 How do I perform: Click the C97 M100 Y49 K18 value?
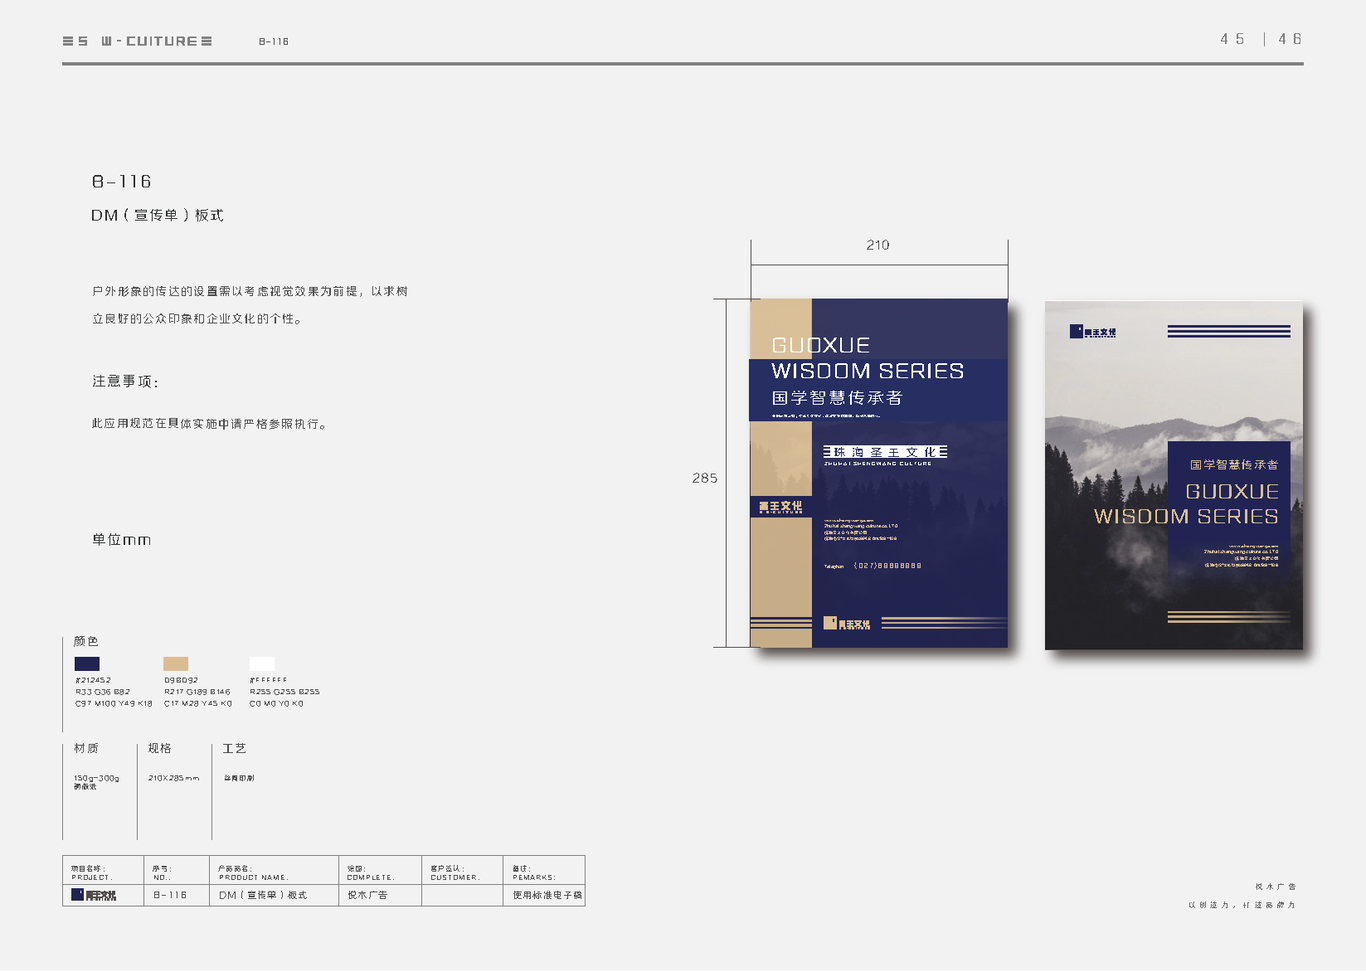pyautogui.click(x=113, y=704)
